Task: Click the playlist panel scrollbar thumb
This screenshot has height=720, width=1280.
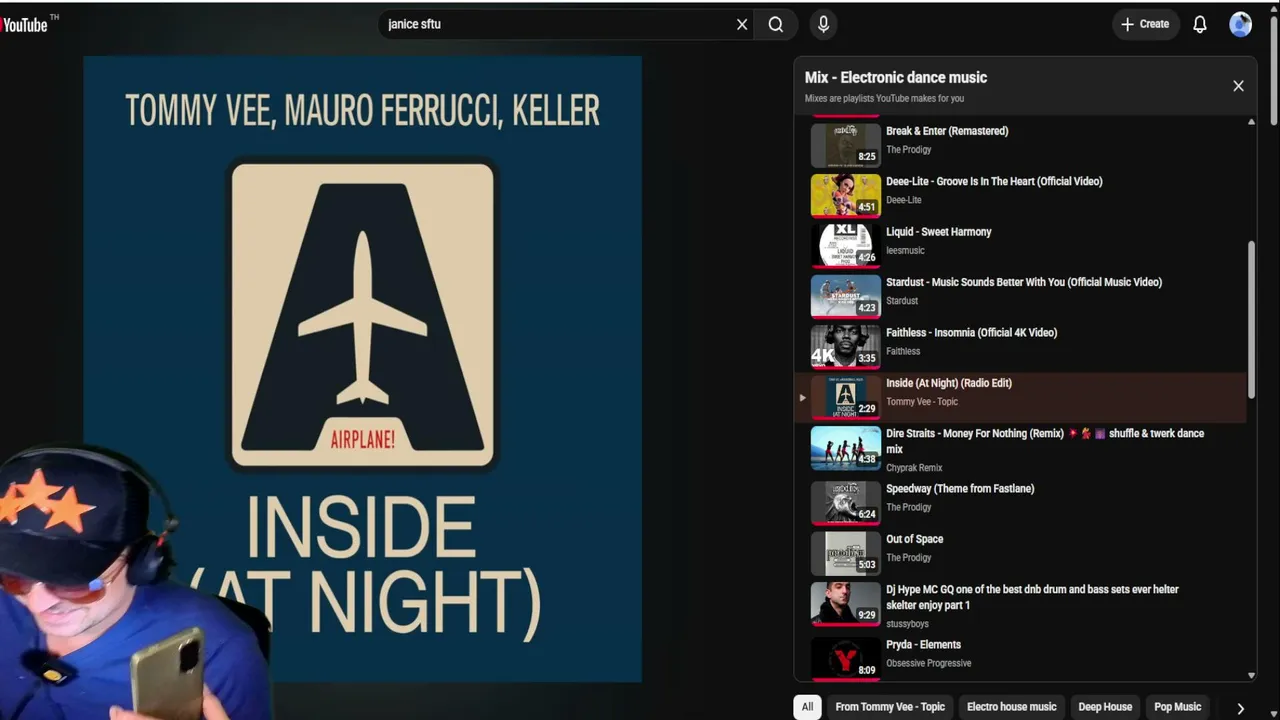Action: [1251, 320]
